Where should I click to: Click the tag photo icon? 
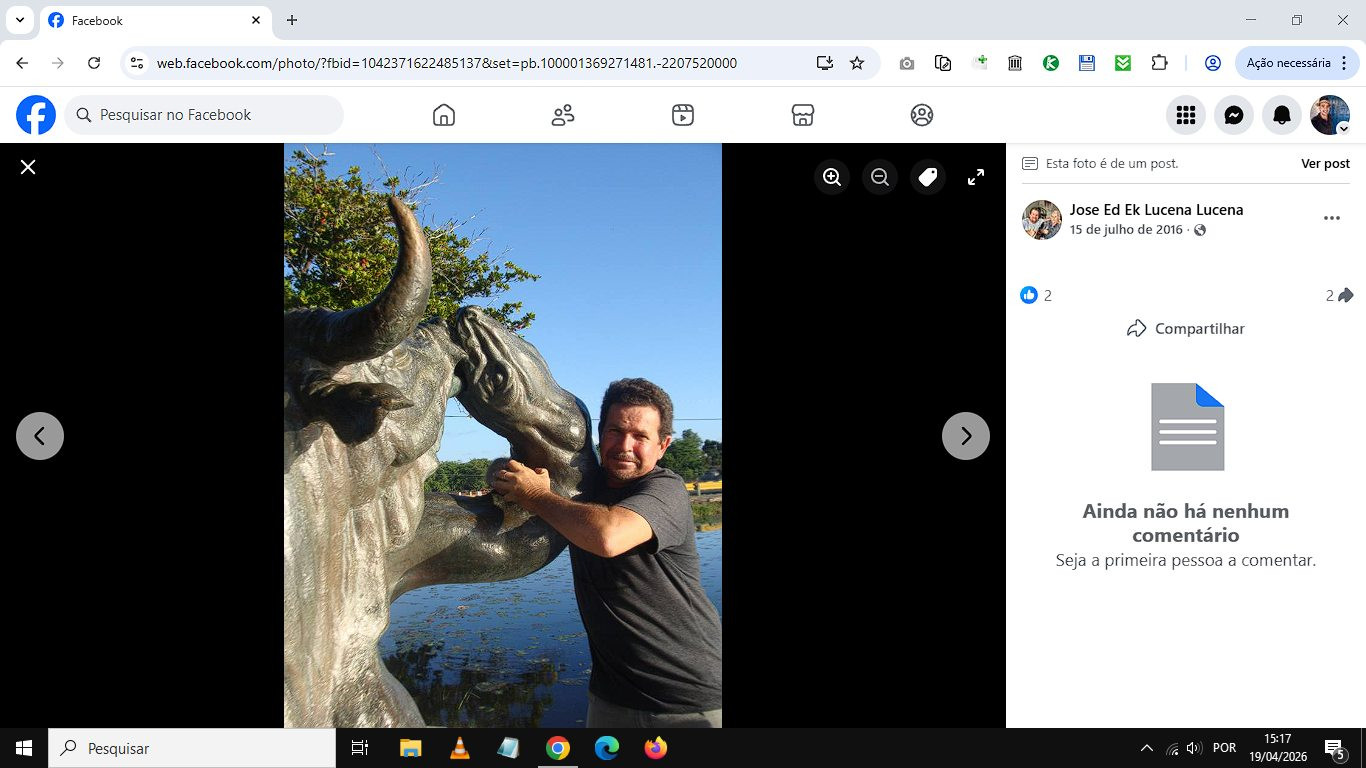click(x=928, y=177)
